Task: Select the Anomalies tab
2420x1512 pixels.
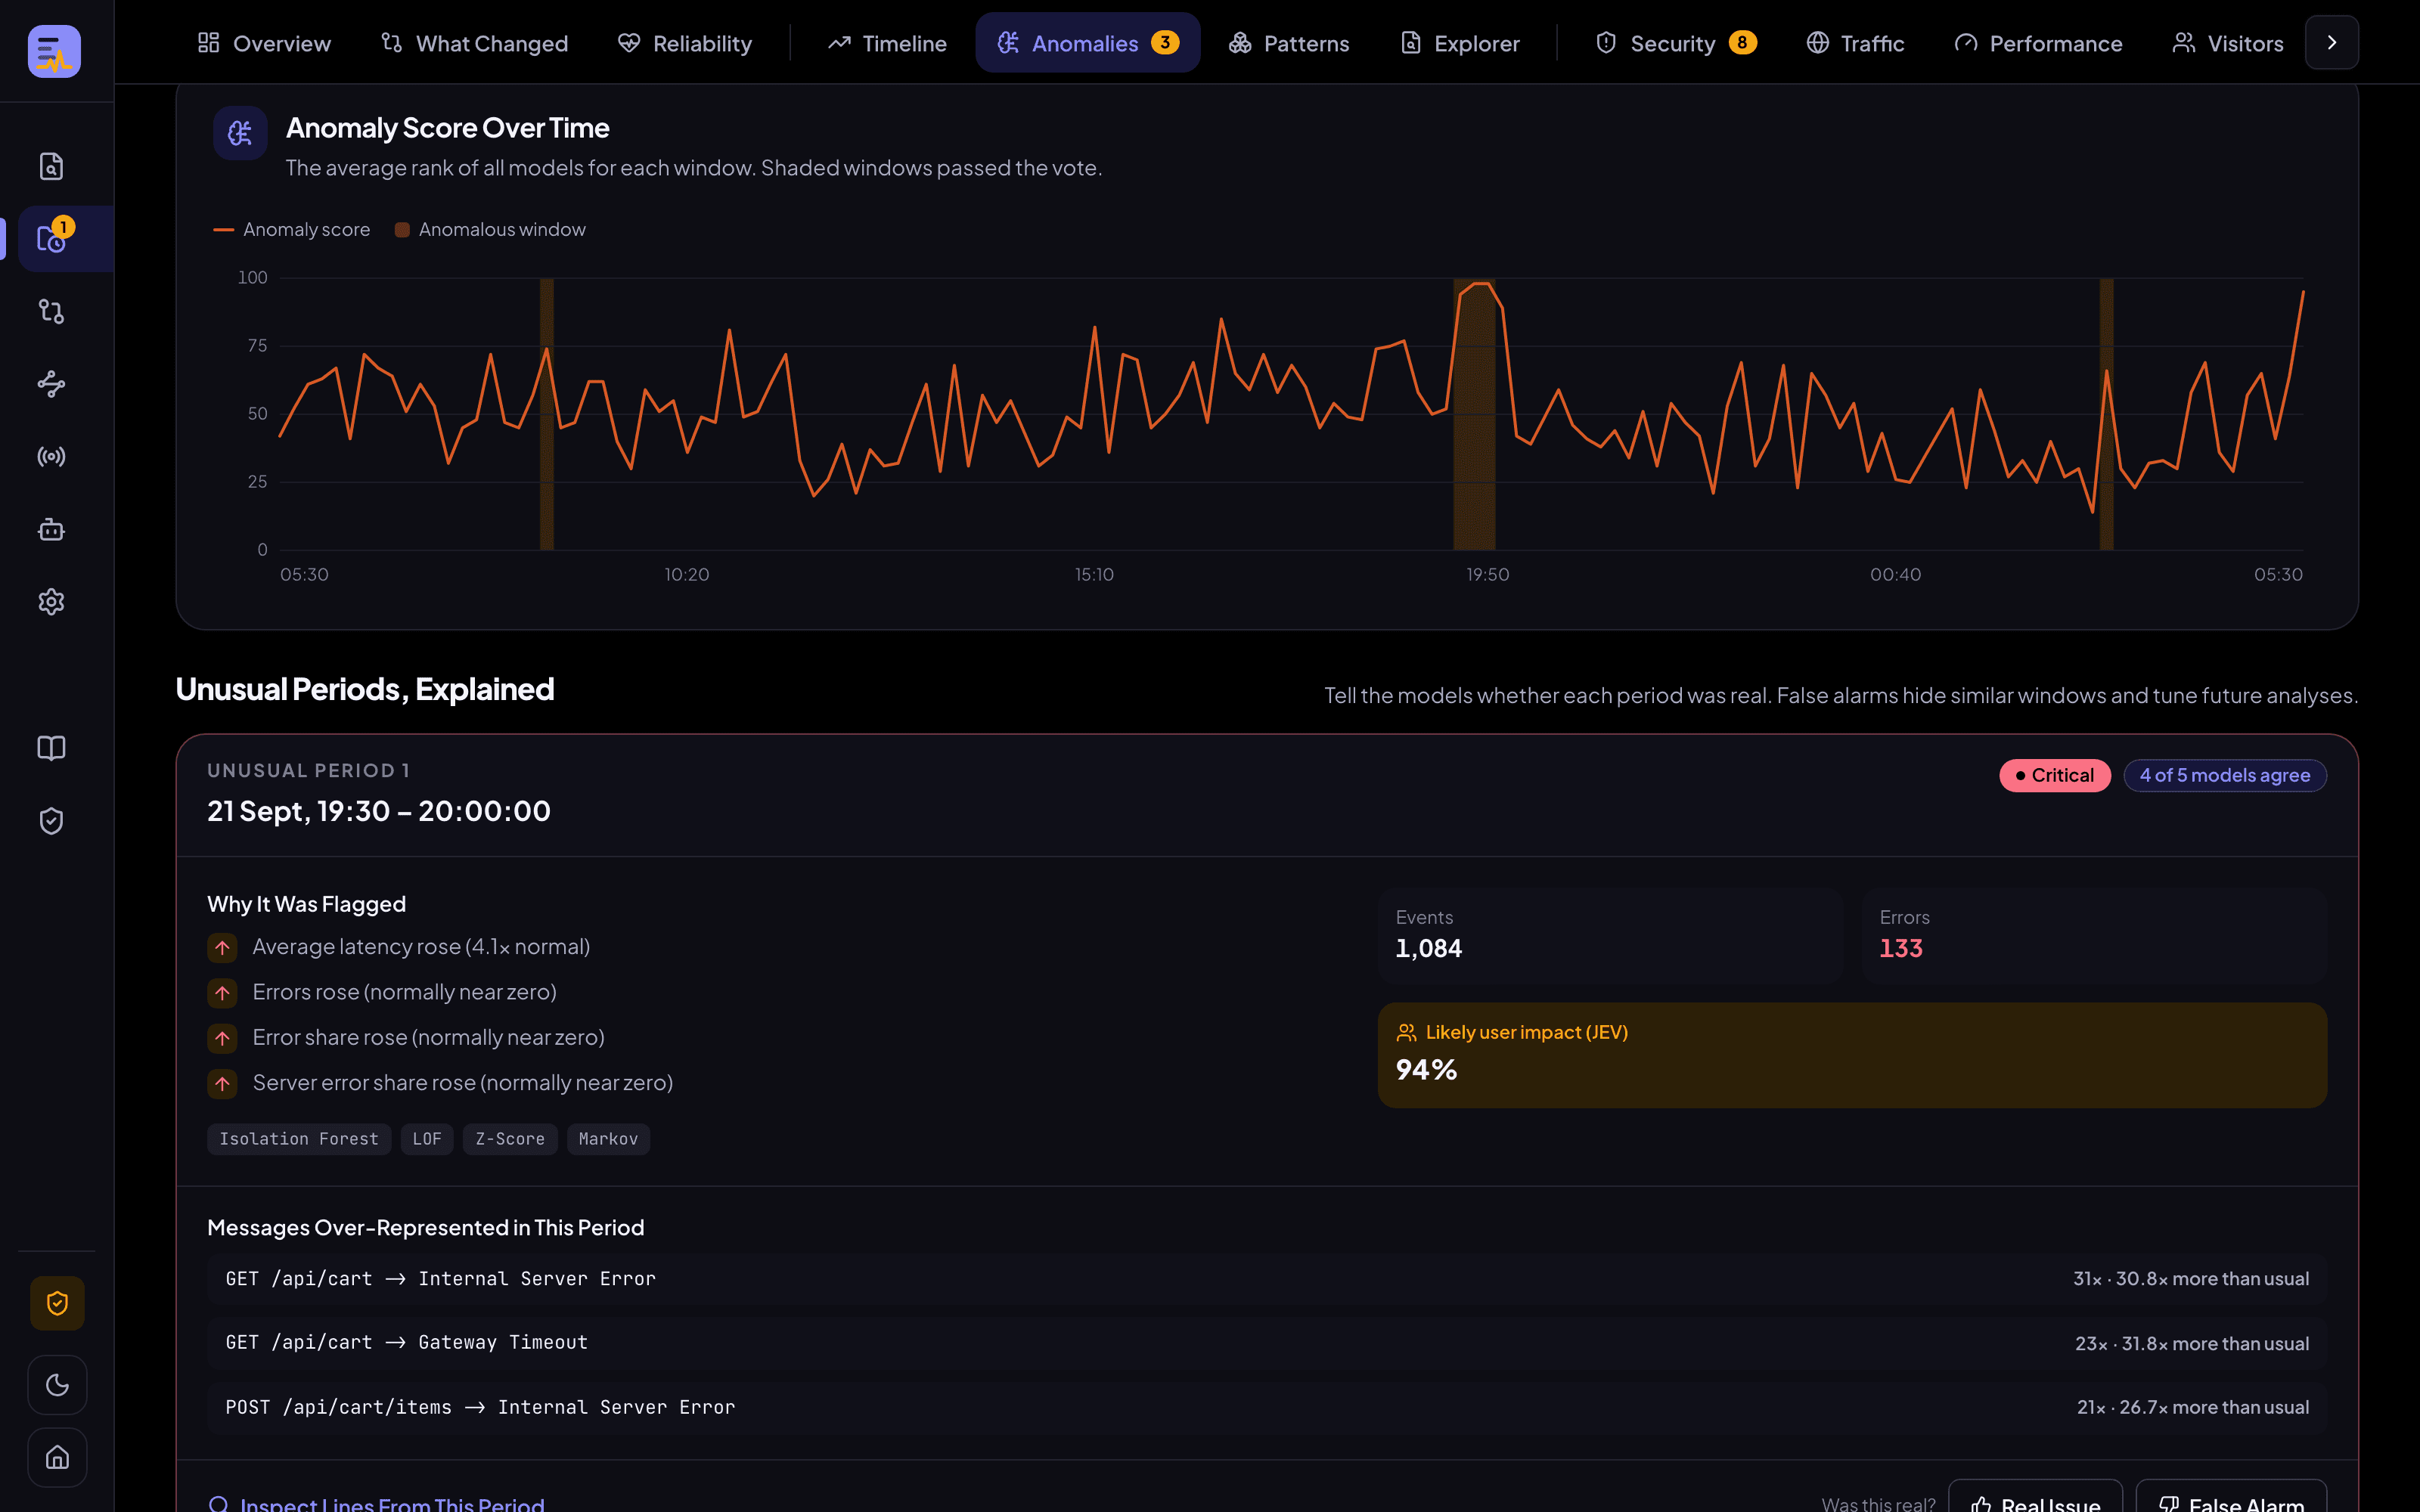Action: pos(1088,43)
